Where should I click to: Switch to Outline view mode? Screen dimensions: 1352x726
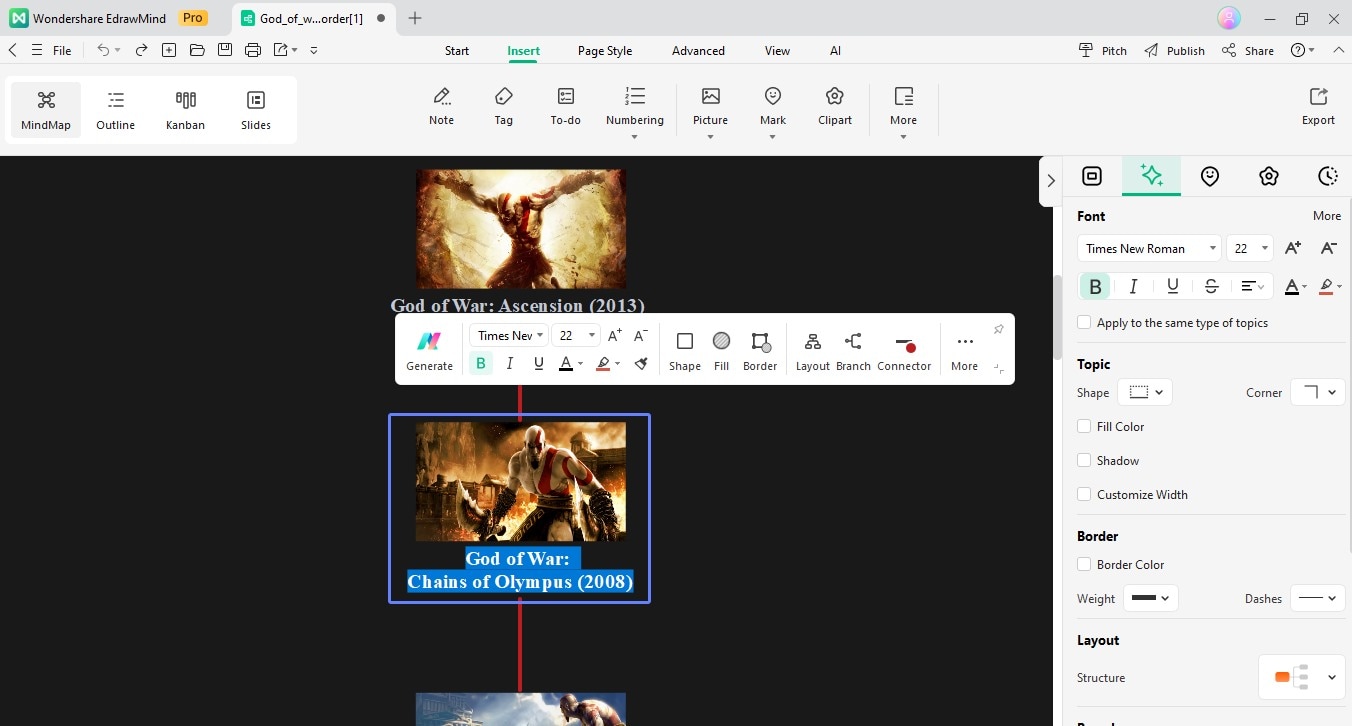116,110
